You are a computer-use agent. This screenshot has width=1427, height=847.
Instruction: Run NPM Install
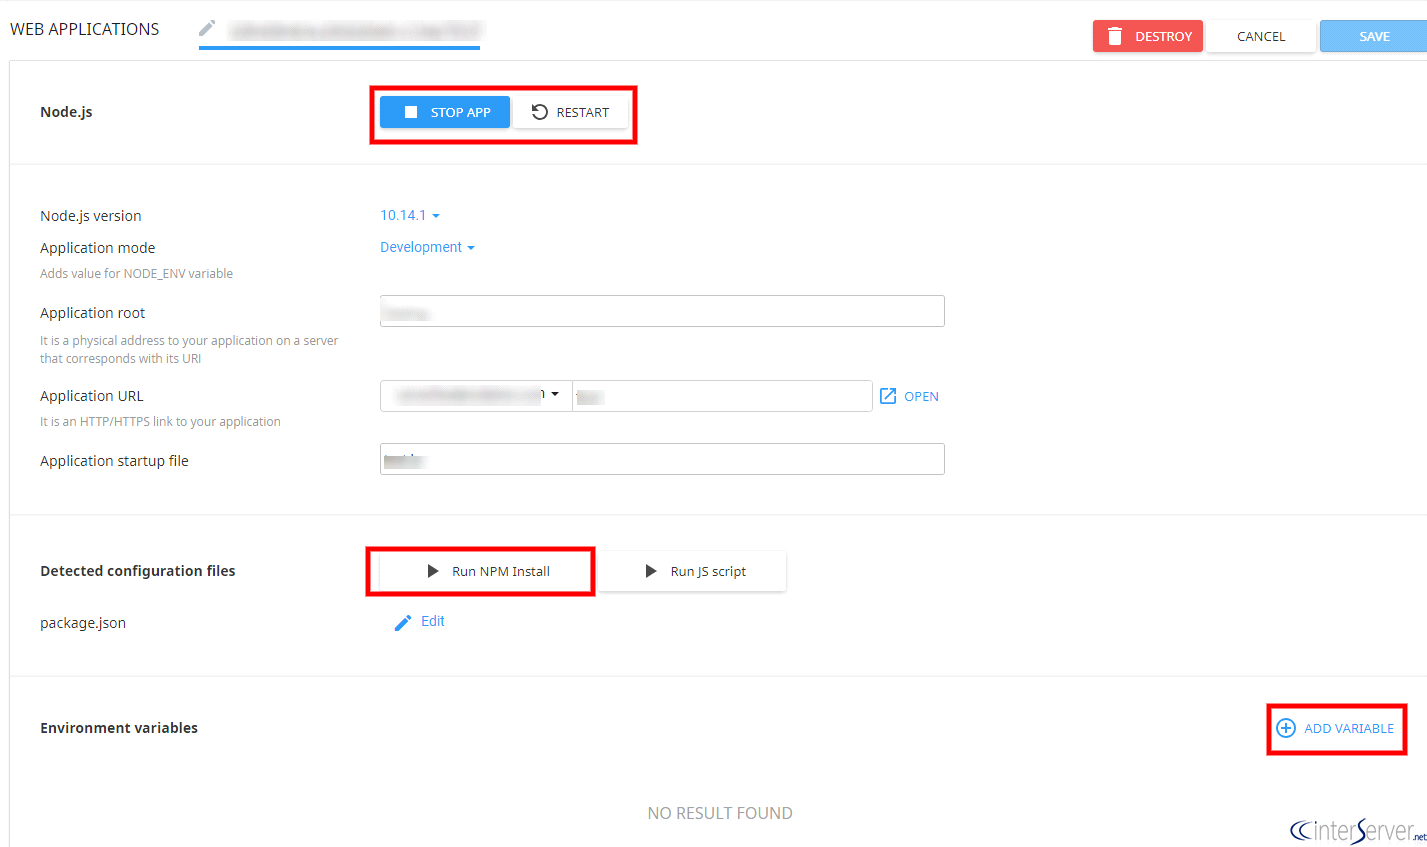pos(488,571)
